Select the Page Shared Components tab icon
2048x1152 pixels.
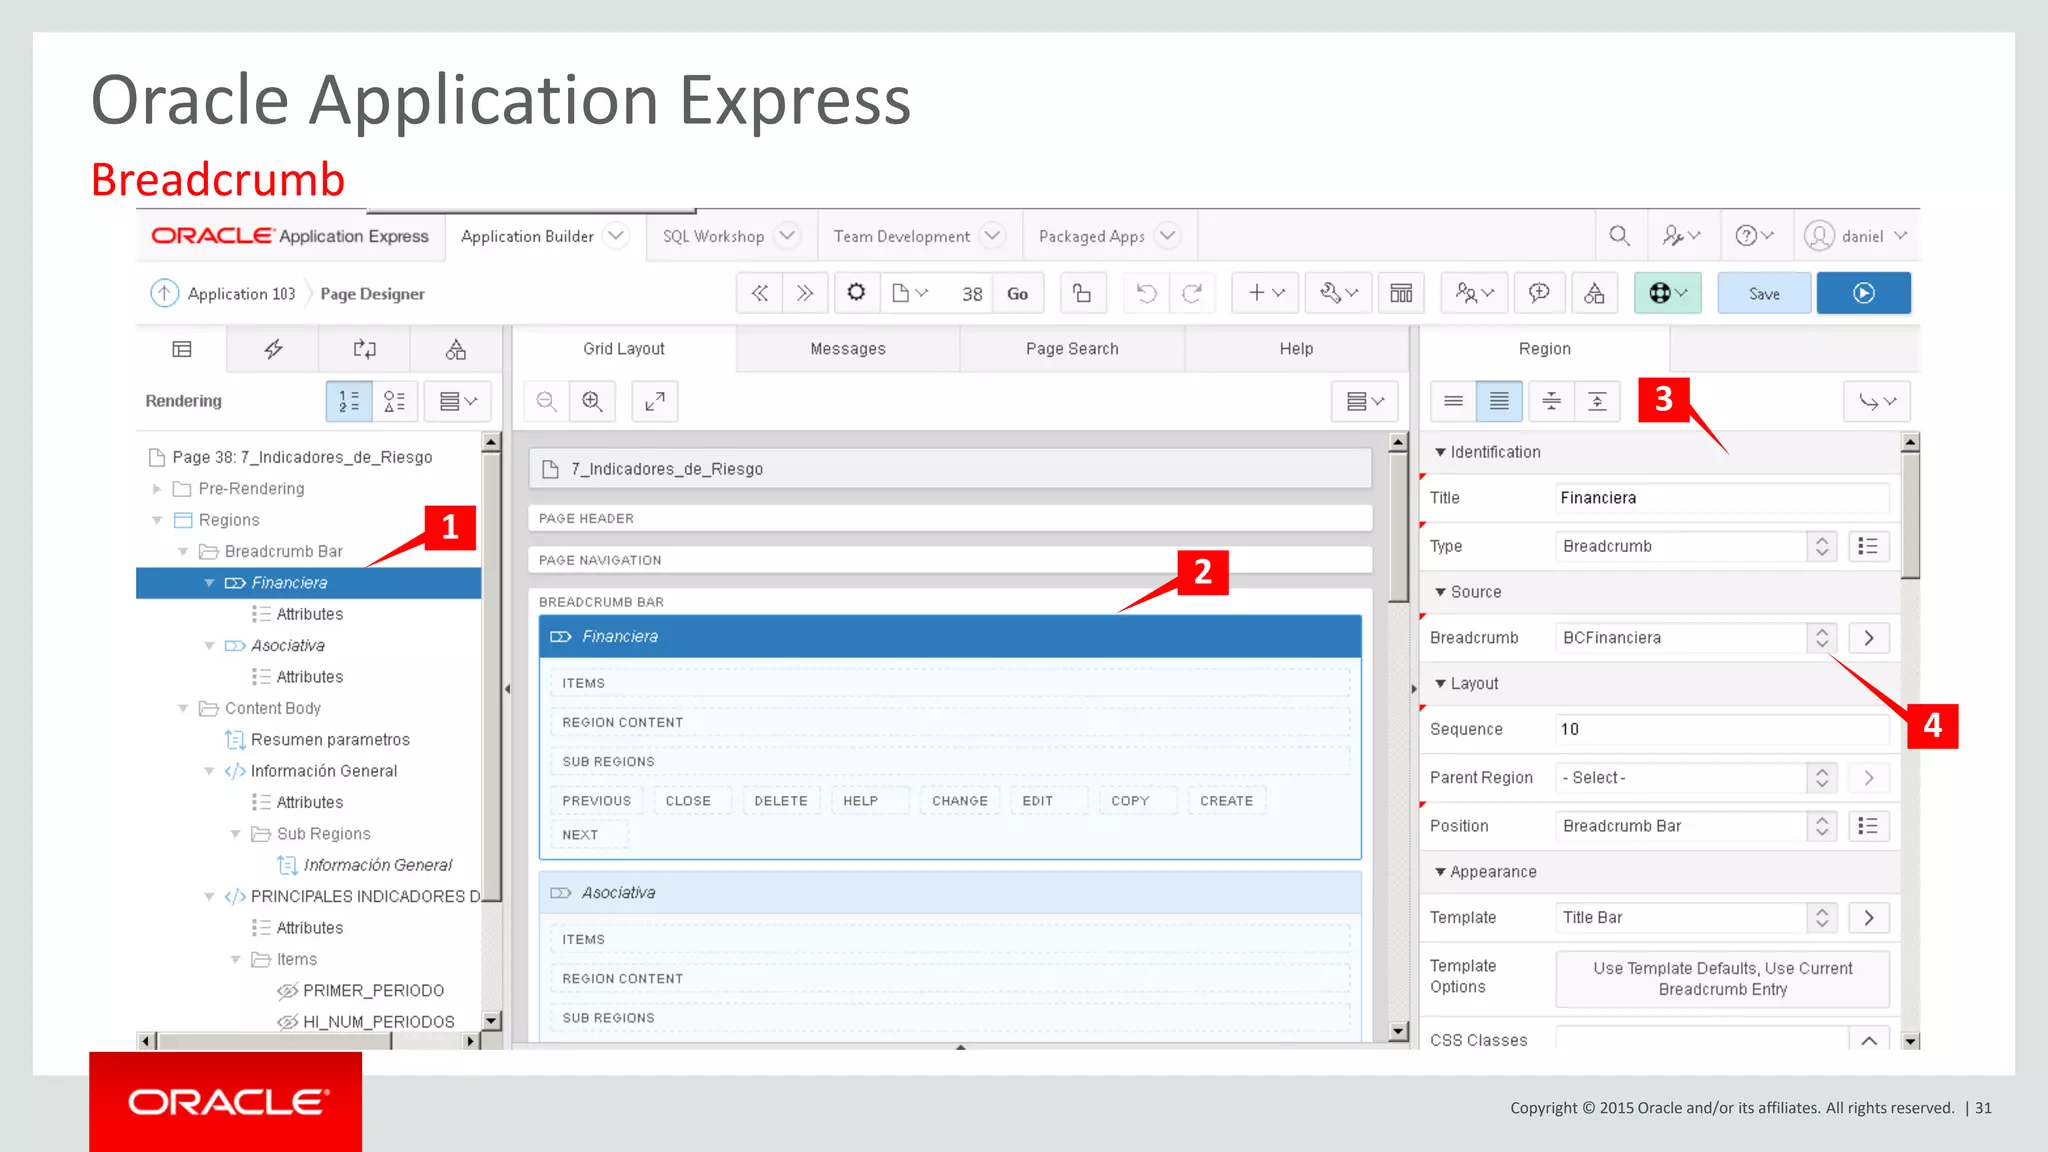456,349
